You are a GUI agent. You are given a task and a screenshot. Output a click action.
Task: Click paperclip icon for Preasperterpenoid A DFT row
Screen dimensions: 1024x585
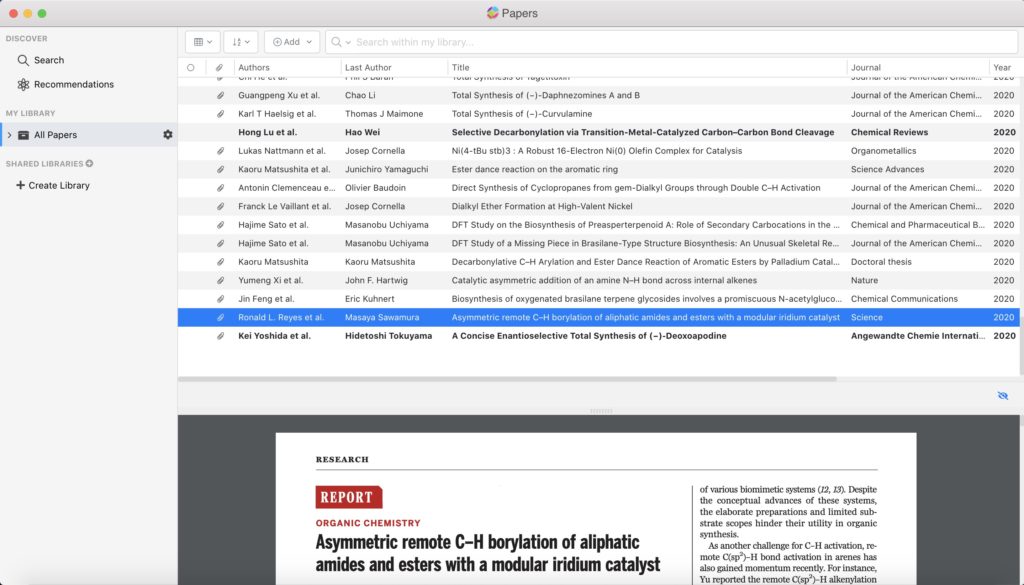[221, 225]
